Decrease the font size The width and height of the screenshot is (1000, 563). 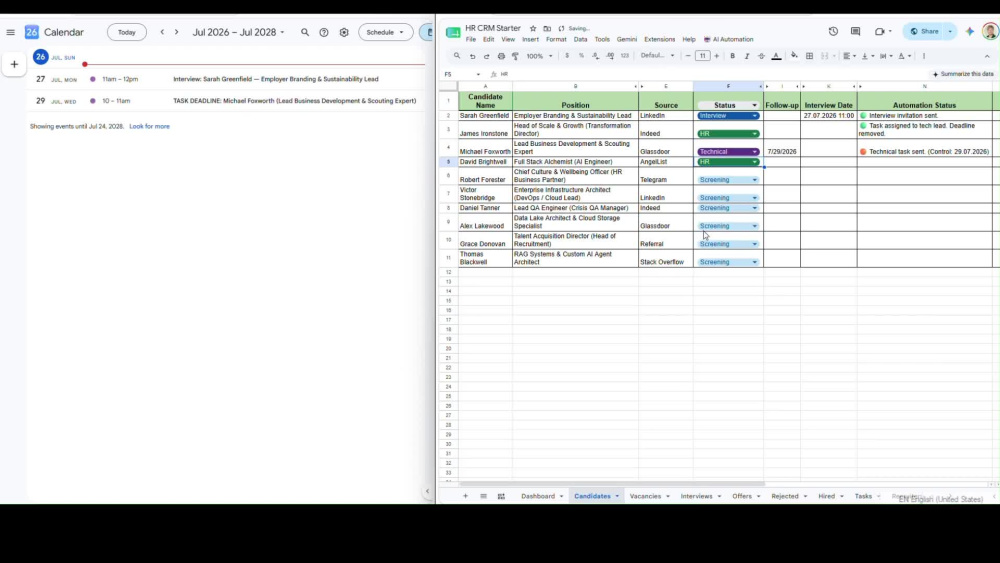688,56
